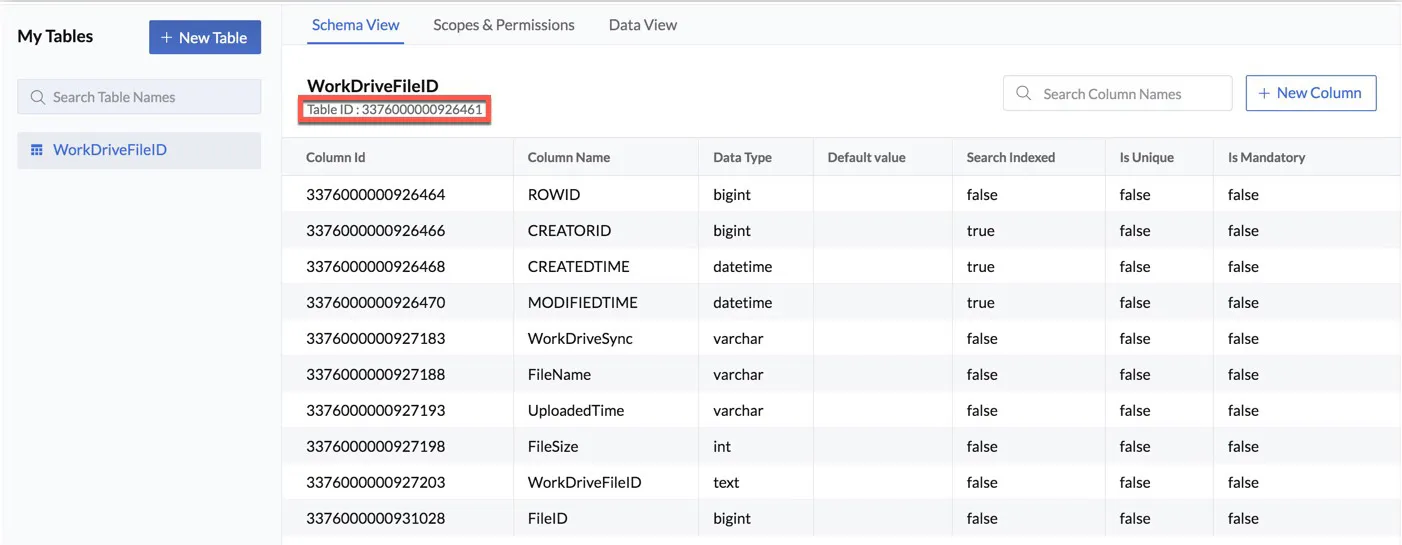Click column ID 3376000000927198
1402x545 pixels.
click(376, 447)
